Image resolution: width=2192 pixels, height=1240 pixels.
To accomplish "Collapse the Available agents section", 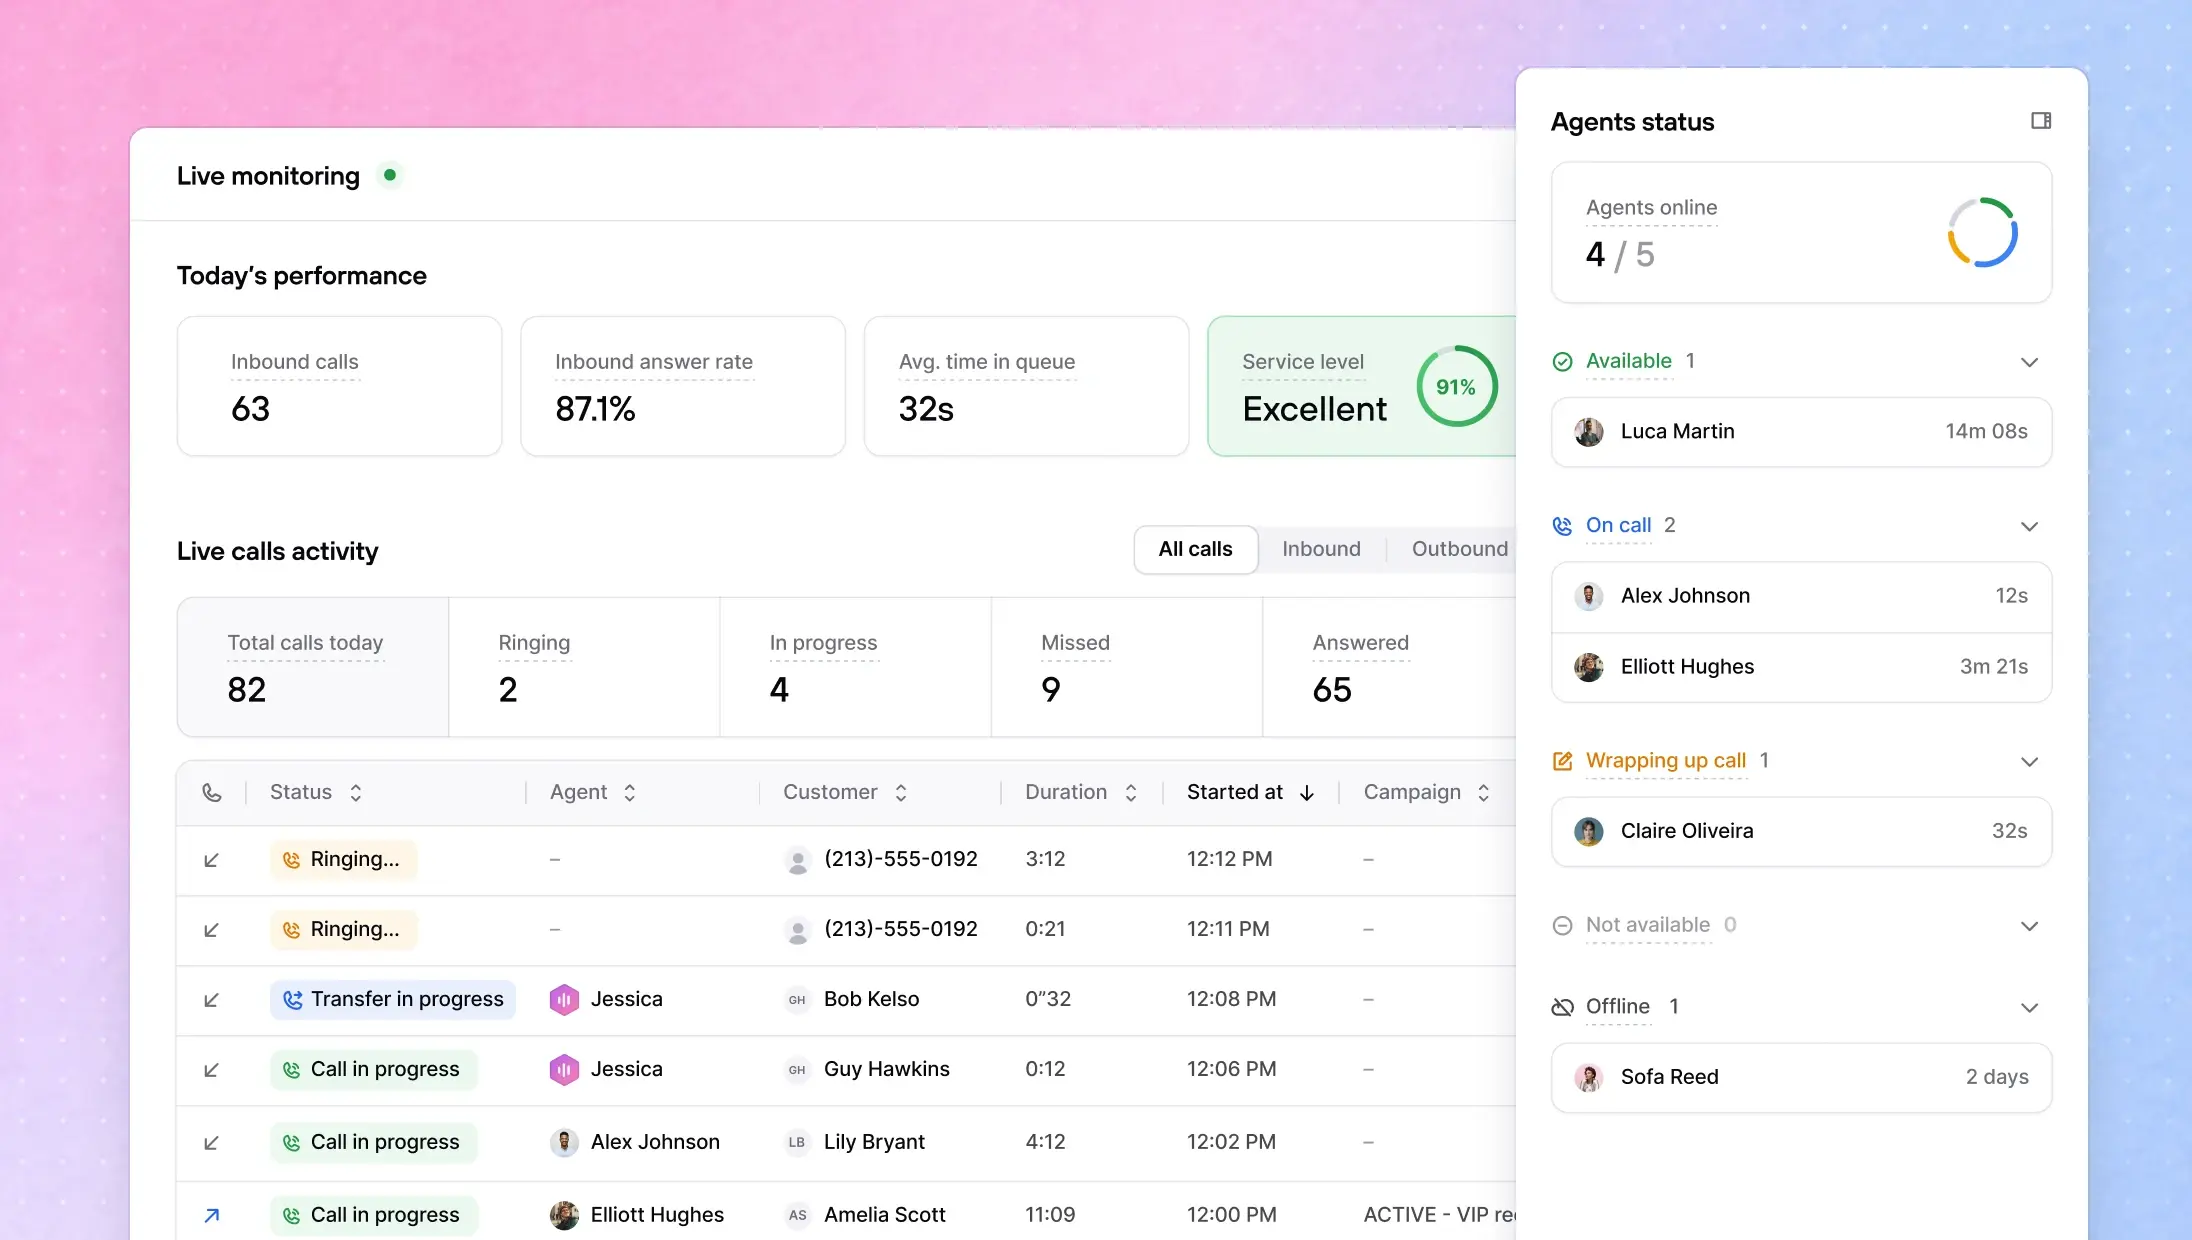I will pyautogui.click(x=2029, y=362).
